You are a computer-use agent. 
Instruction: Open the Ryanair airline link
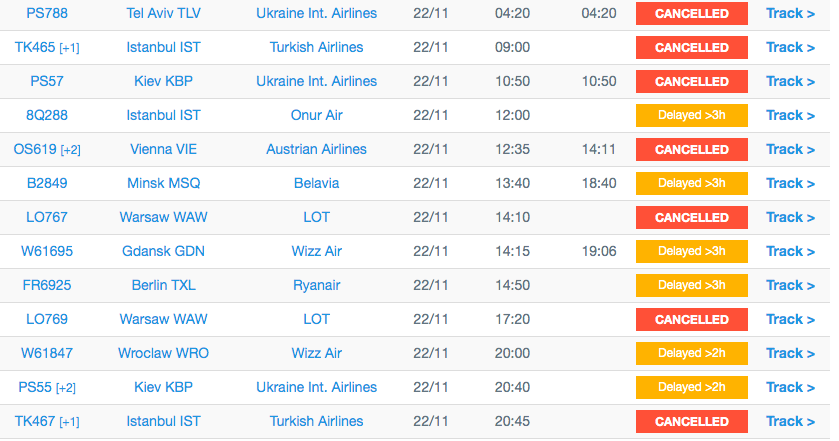coord(316,285)
